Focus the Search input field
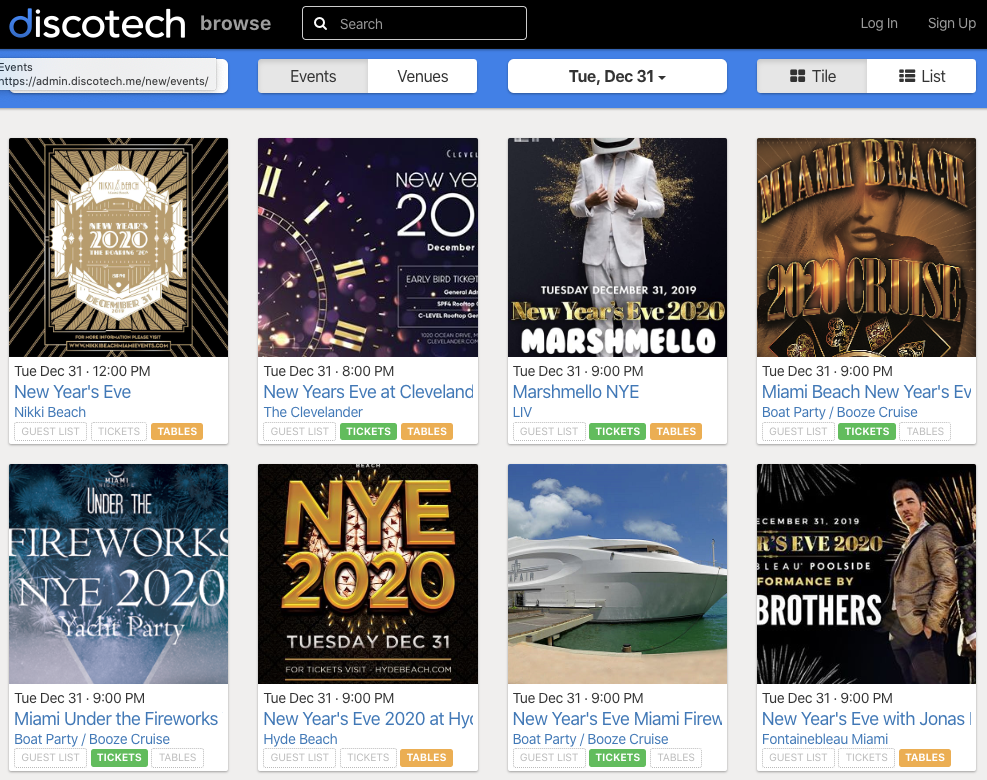Viewport: 987px width, 780px height. (414, 23)
